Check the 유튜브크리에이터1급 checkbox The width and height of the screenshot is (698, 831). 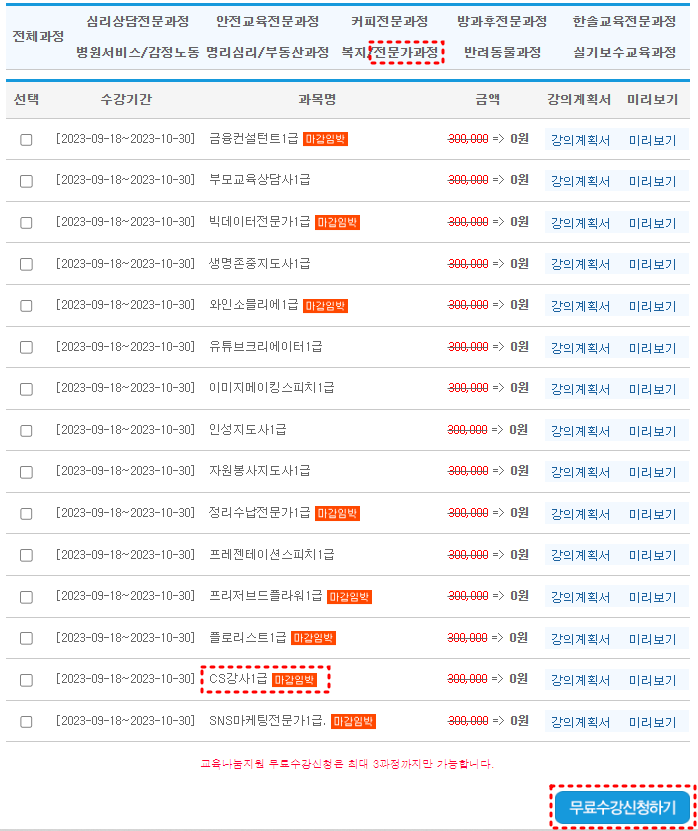pos(26,347)
